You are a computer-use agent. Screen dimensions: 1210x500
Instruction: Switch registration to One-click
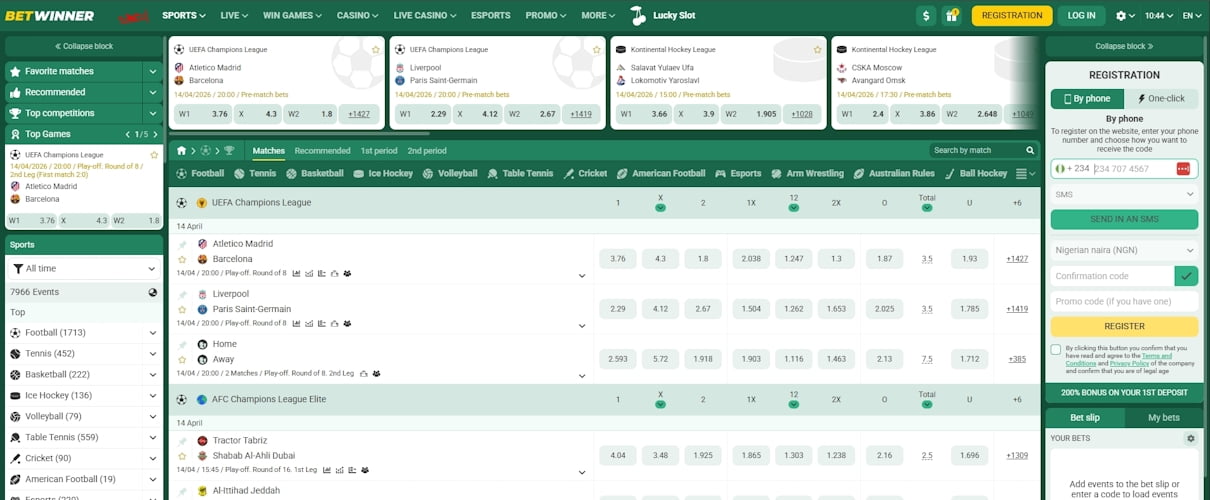[x=1161, y=99]
